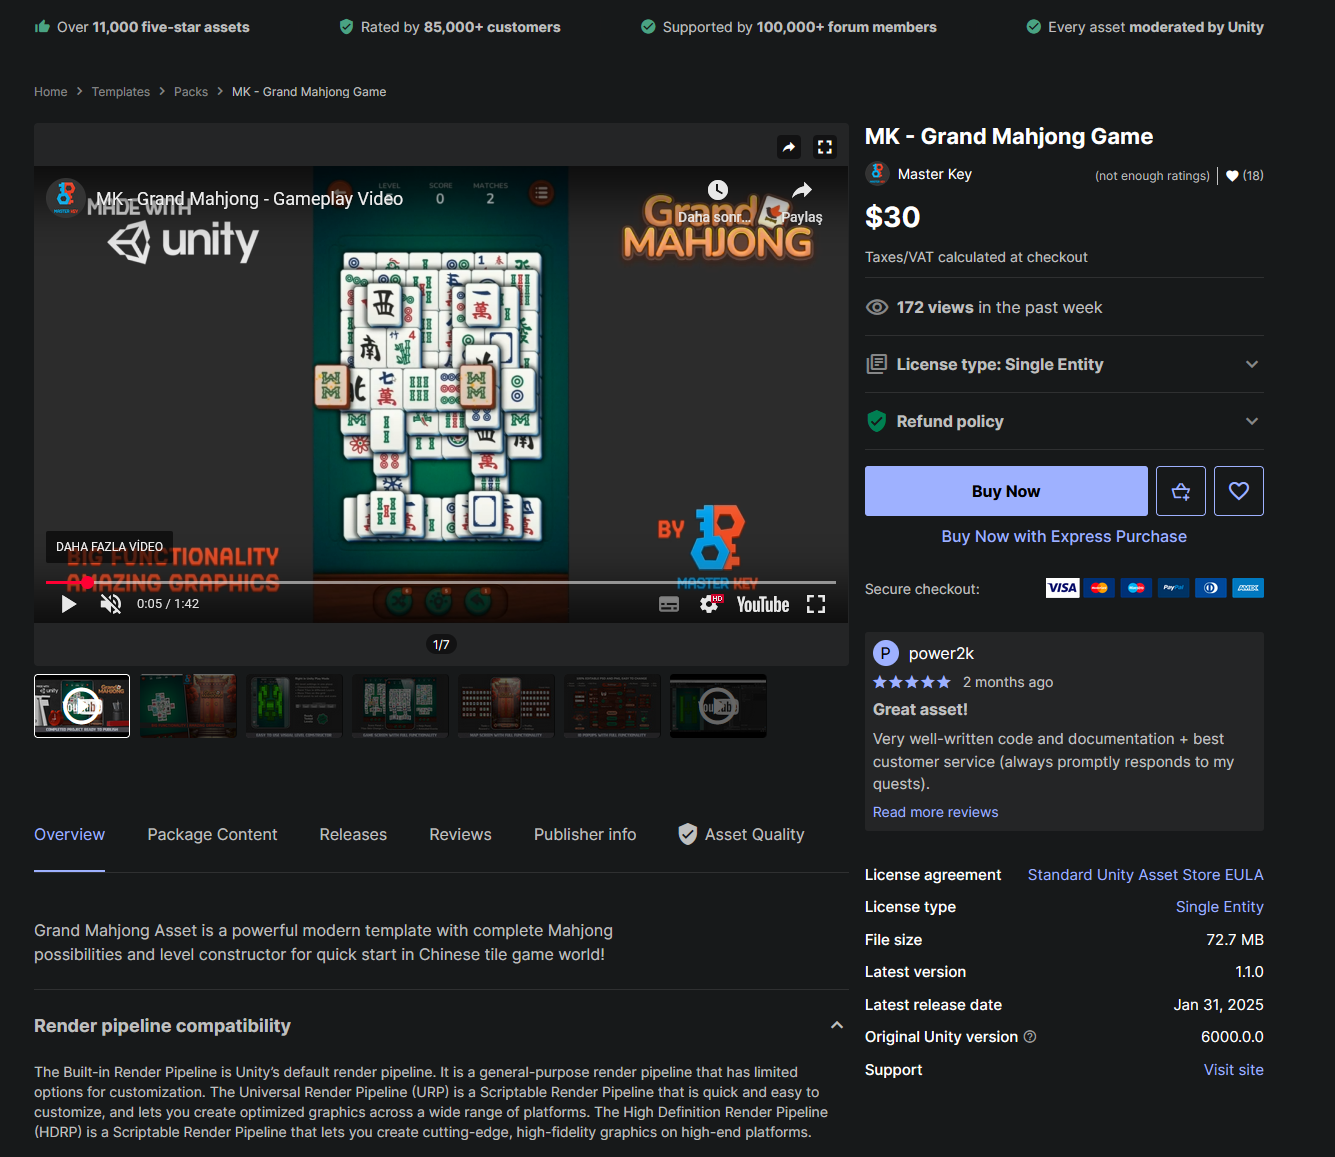Toggle video subtitles icon
Screen dimensions: 1335x1157
[x=669, y=604]
